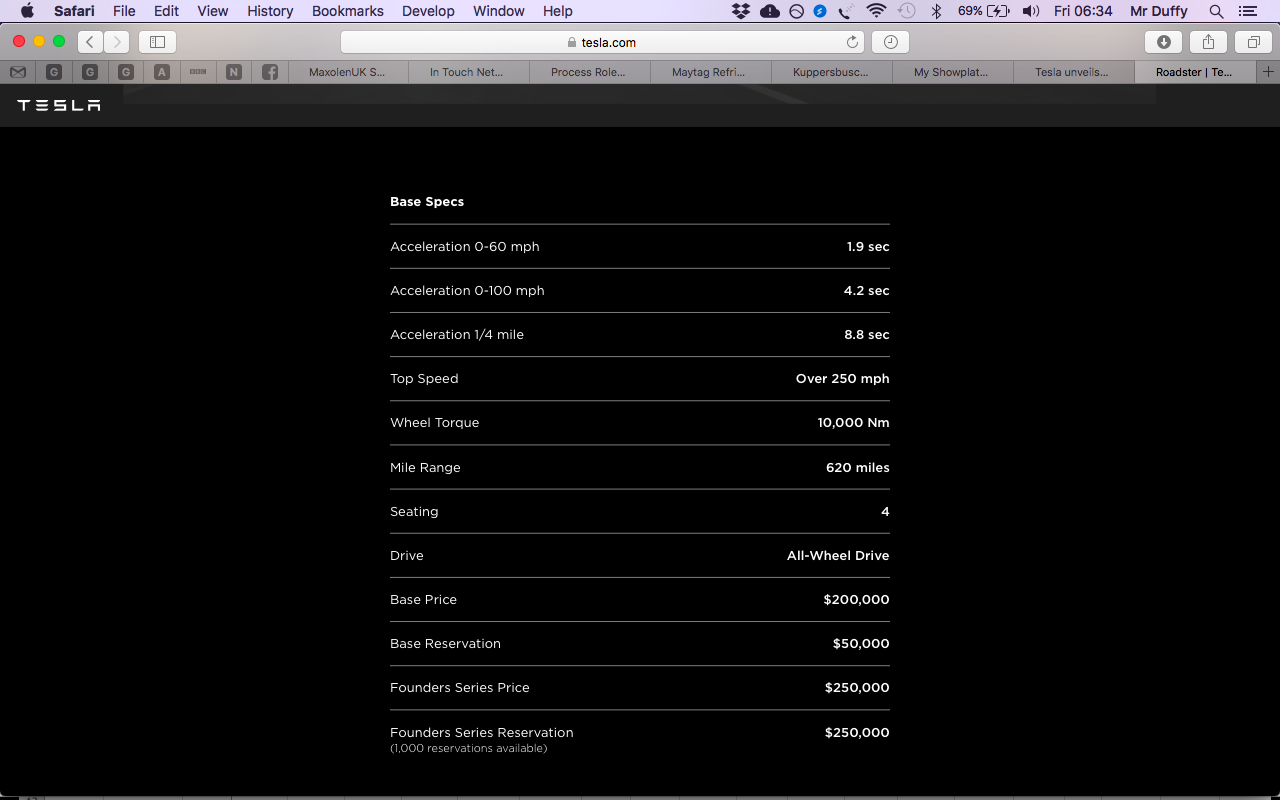
Task: Switch to the Kuppersbusc tab
Action: pyautogui.click(x=832, y=72)
